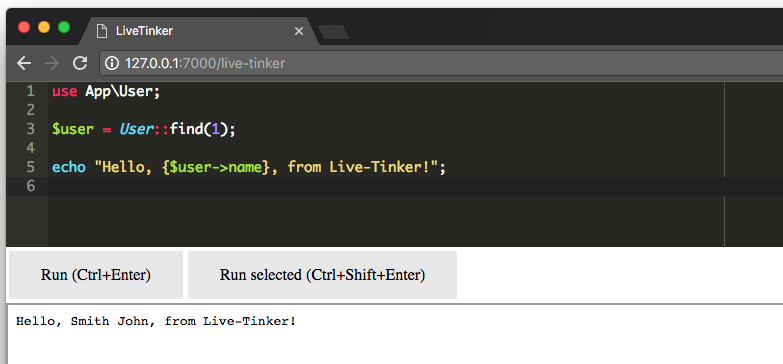The height and width of the screenshot is (364, 783).
Task: Close the window with the red button
Action: coord(24,27)
